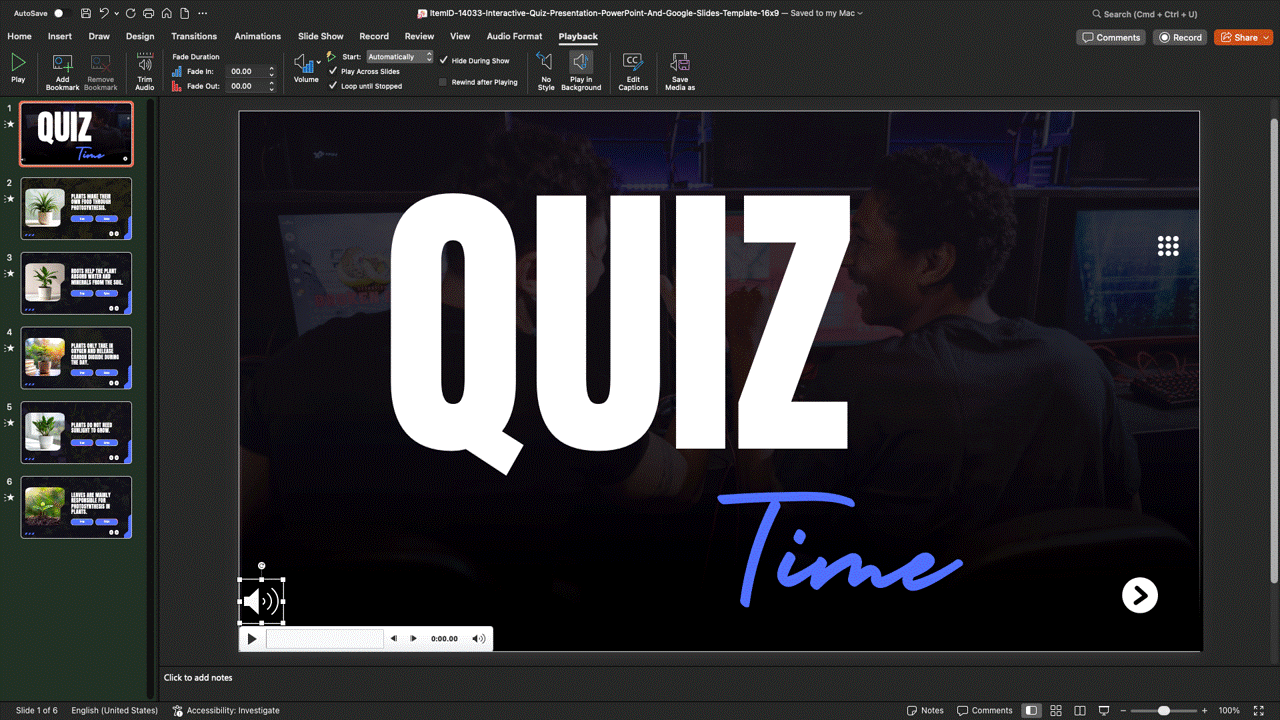The height and width of the screenshot is (720, 1280).
Task: Skip forward in the audio player bar
Action: (413, 639)
